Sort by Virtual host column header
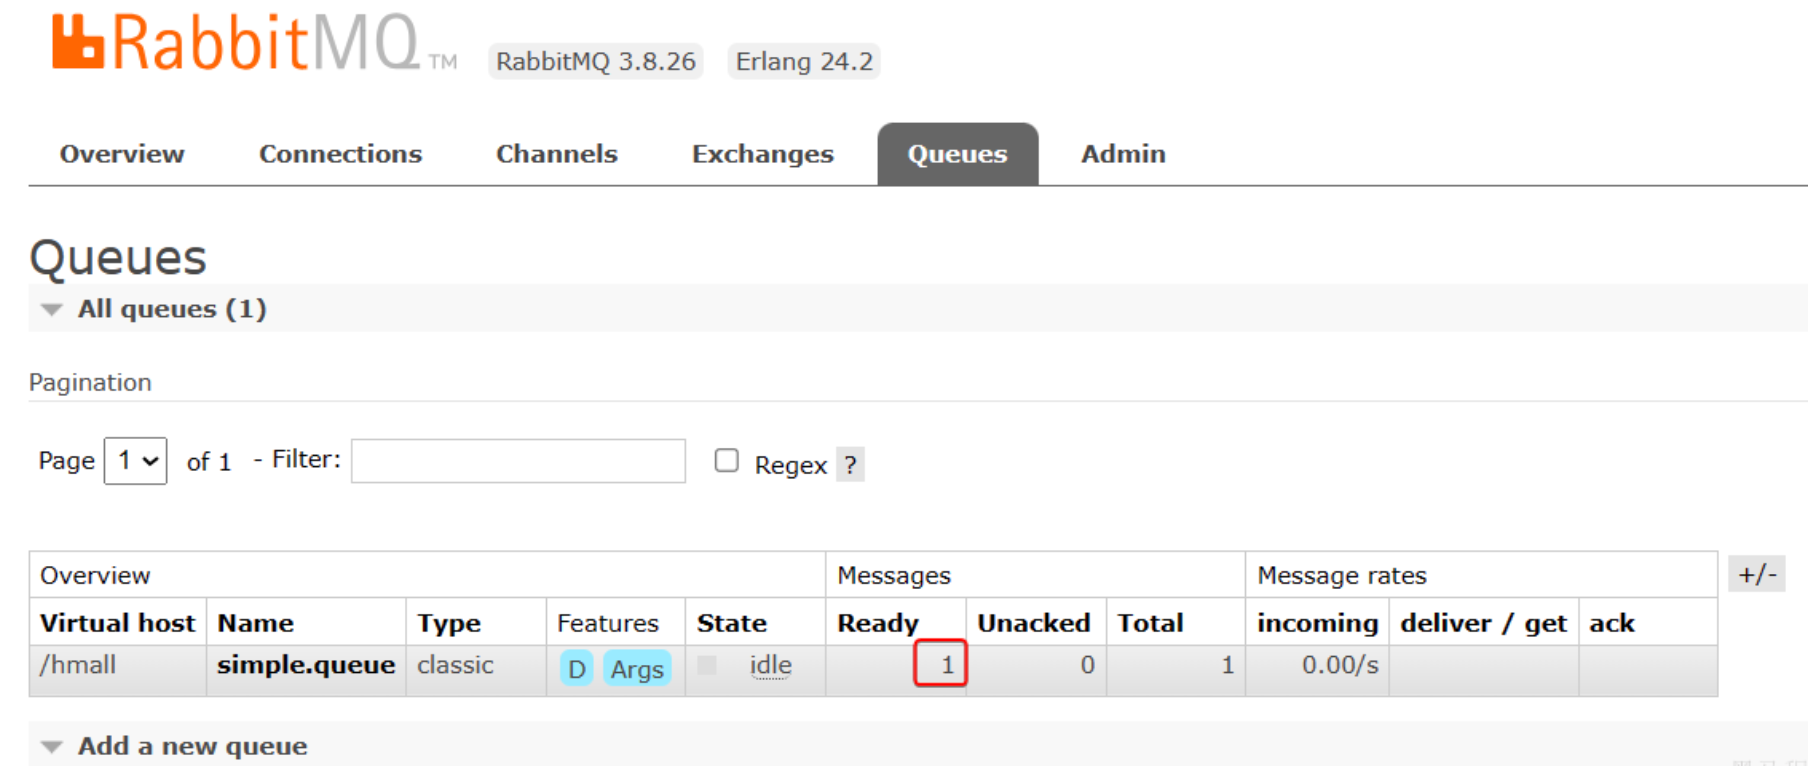Image resolution: width=1808 pixels, height=766 pixels. [x=118, y=623]
